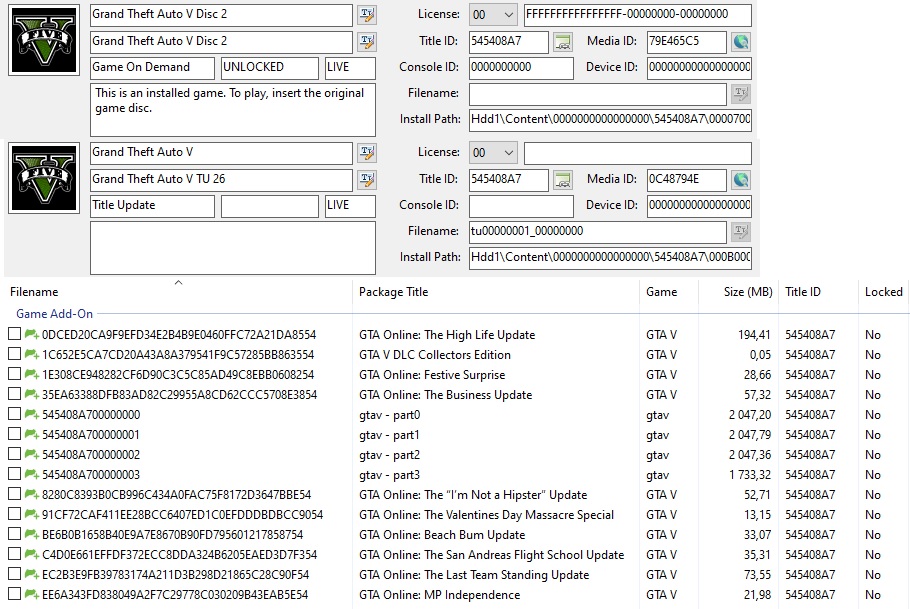Click GTA V logo thumbnail of Title Update
910x609 pixels.
(44, 178)
